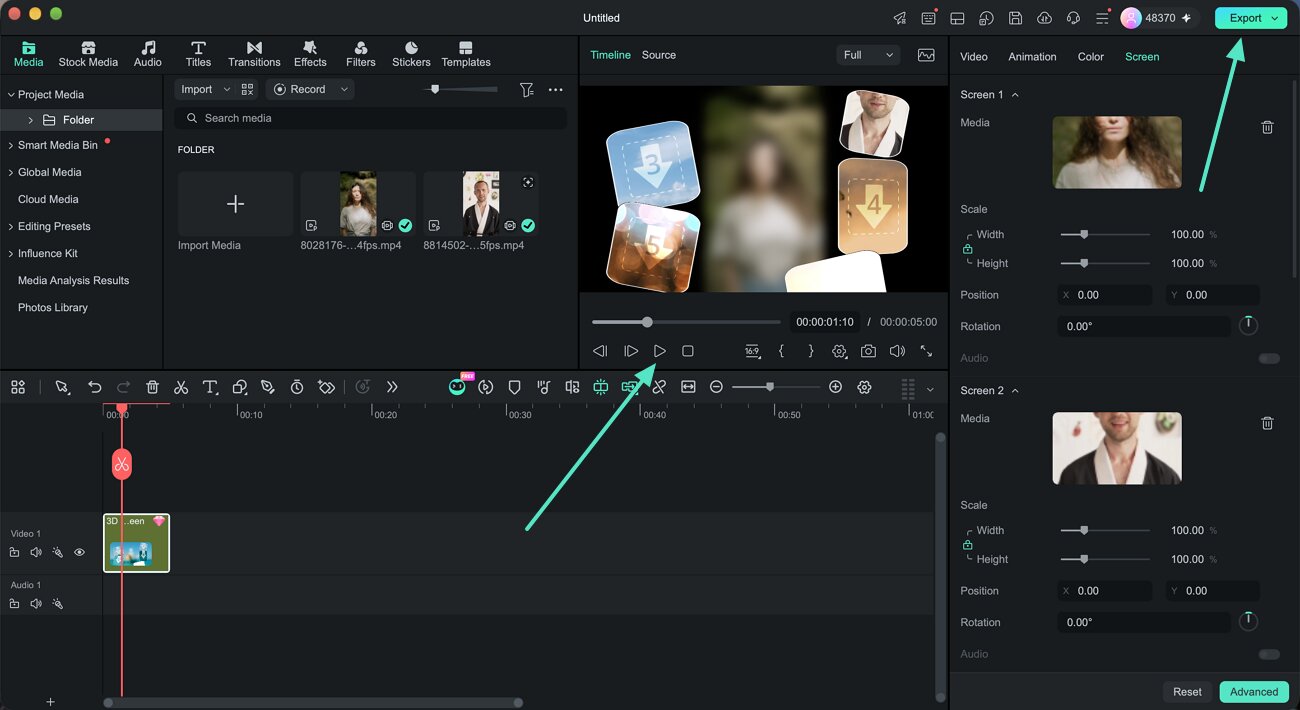The height and width of the screenshot is (710, 1300).
Task: Hide Video 1 track with eye icon
Action: click(79, 552)
